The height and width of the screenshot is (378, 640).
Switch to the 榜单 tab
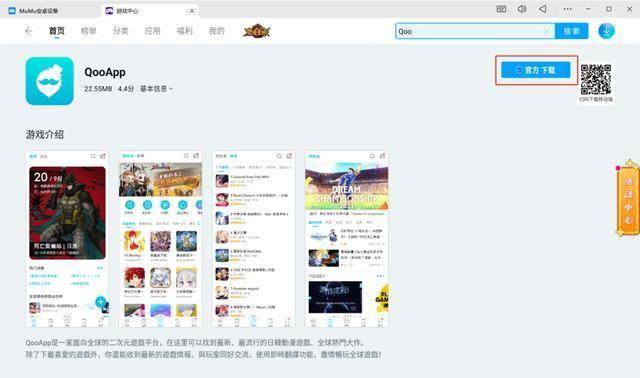[89, 31]
